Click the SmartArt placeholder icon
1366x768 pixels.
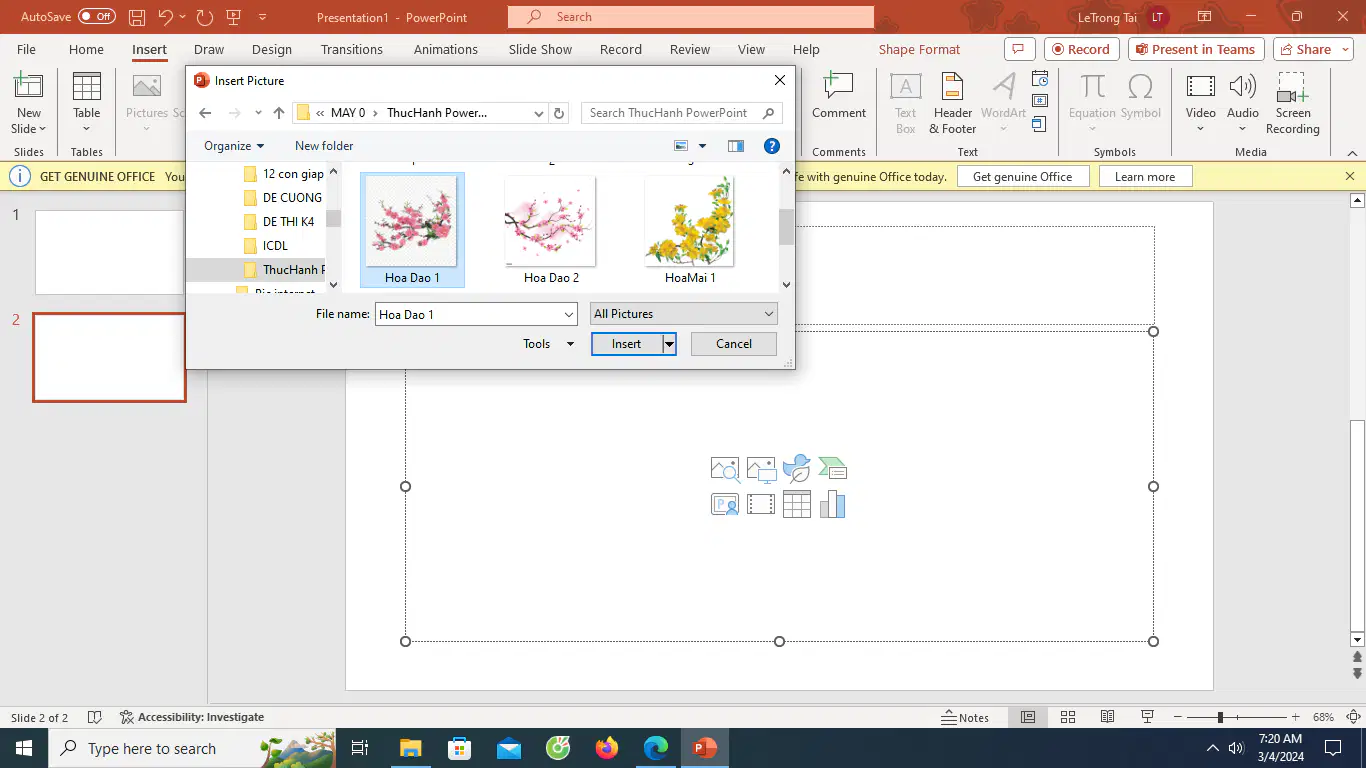[833, 469]
